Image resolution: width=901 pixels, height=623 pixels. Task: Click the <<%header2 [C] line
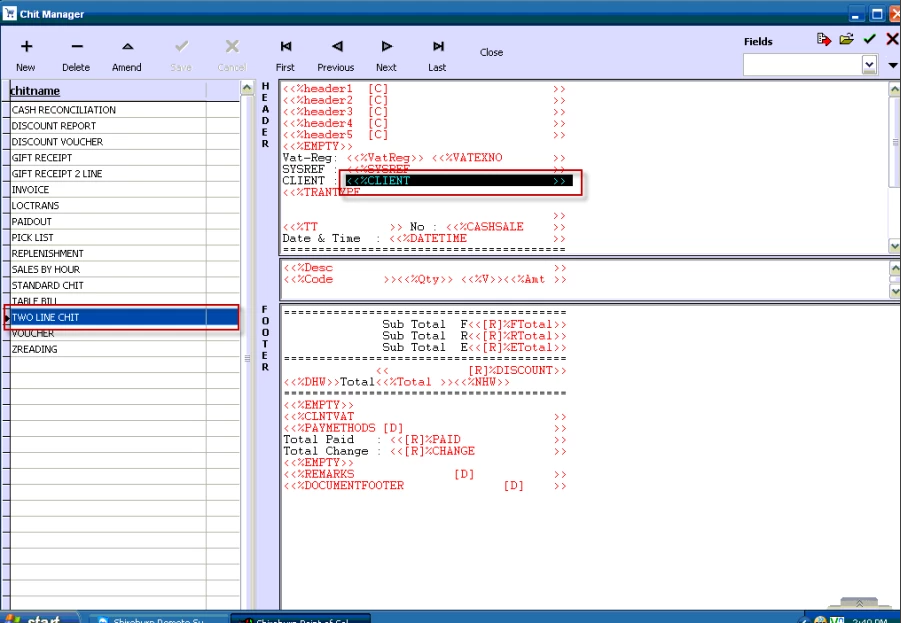(x=424, y=101)
